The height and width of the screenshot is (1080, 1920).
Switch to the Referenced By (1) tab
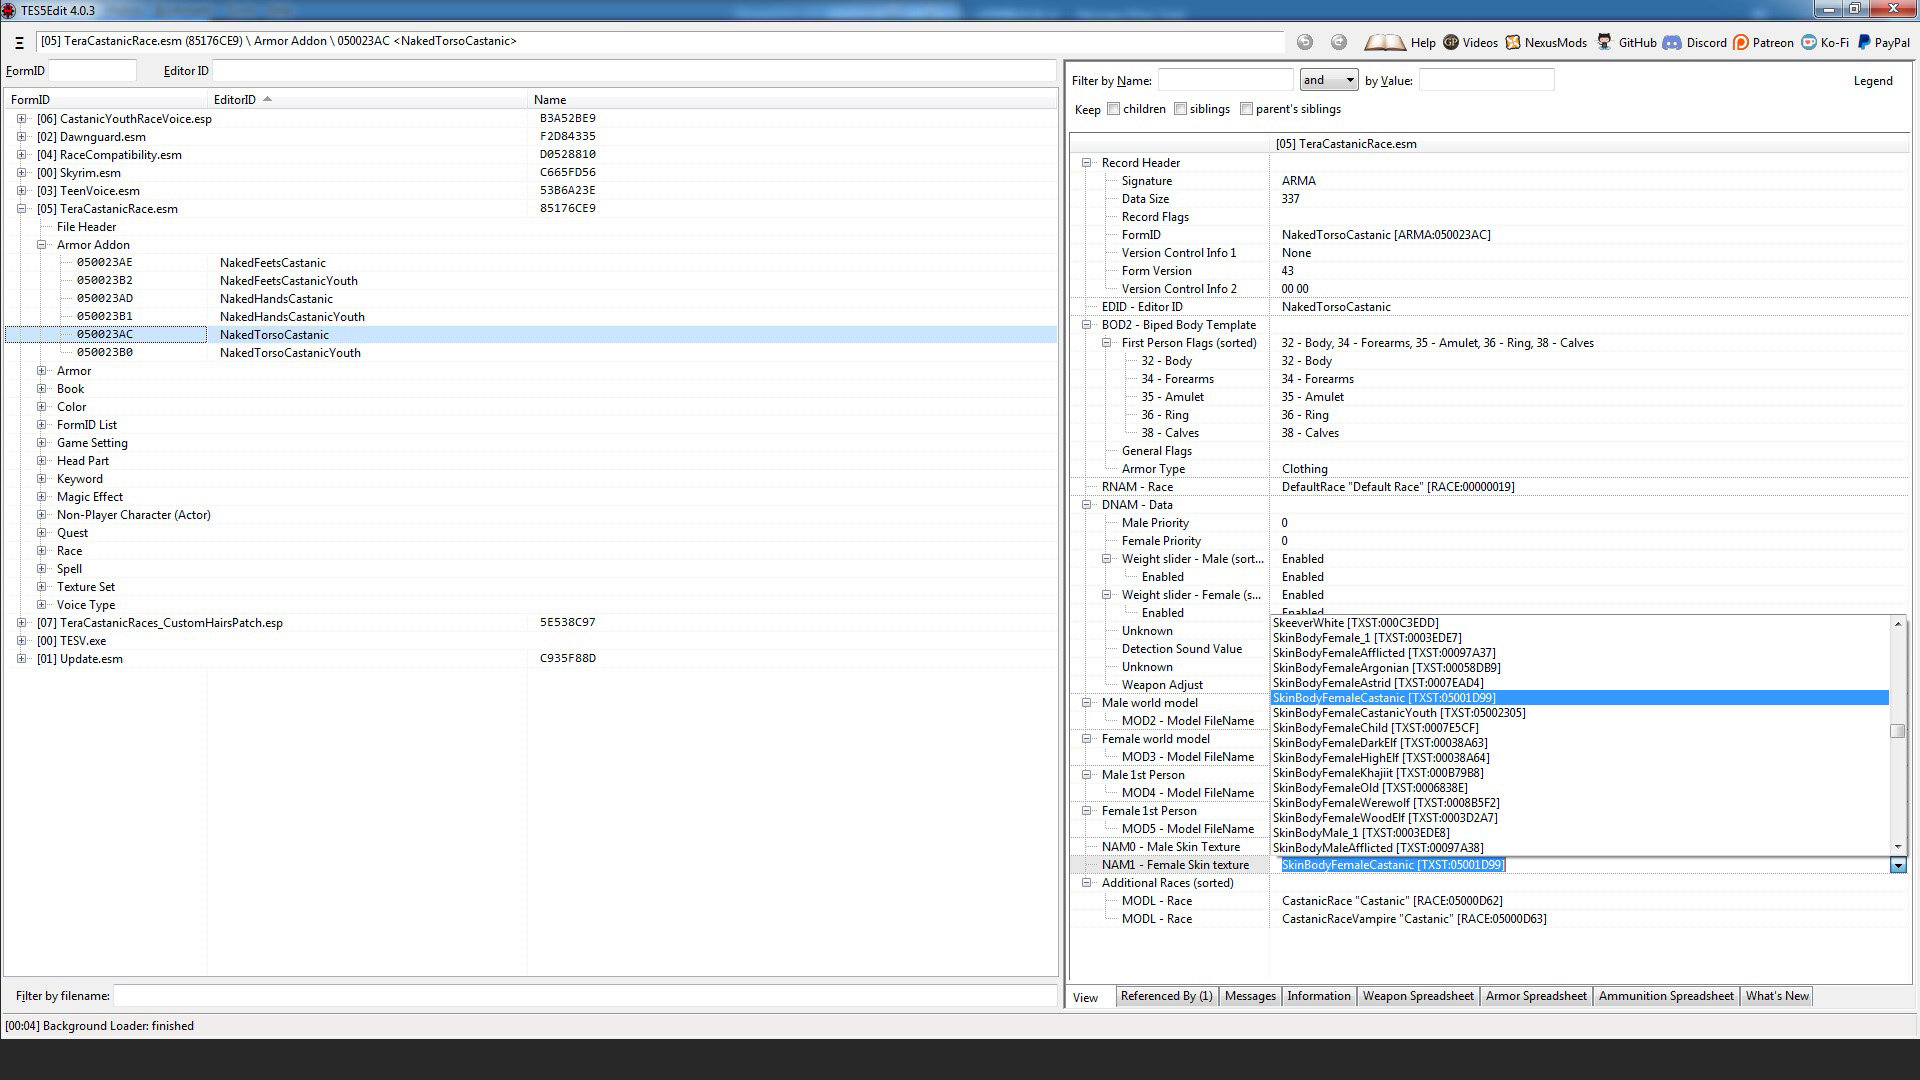click(x=1166, y=996)
